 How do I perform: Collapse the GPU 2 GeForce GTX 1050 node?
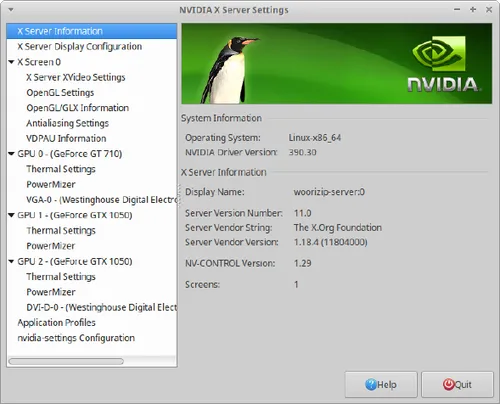[11, 261]
